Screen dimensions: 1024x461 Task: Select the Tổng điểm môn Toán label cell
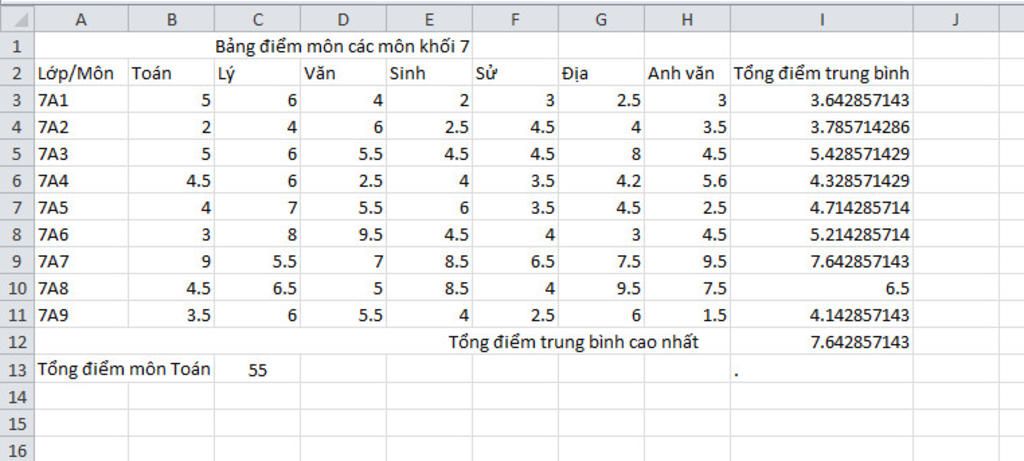pos(124,369)
